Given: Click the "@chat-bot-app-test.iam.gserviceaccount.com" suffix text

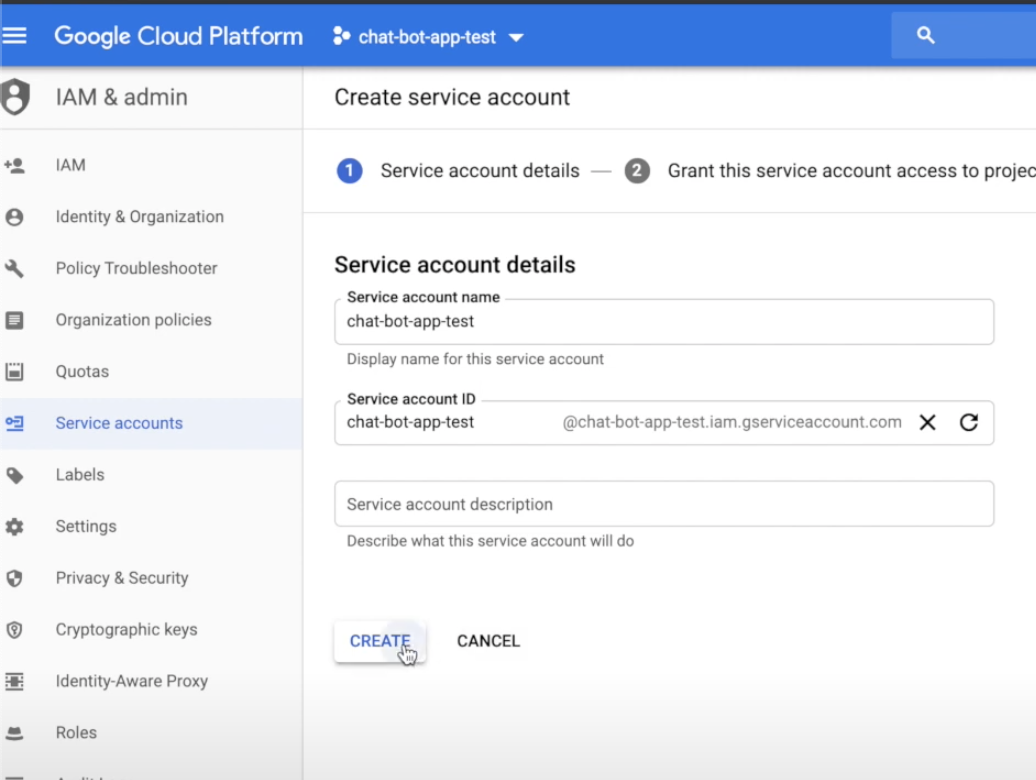Looking at the screenshot, I should click(731, 422).
